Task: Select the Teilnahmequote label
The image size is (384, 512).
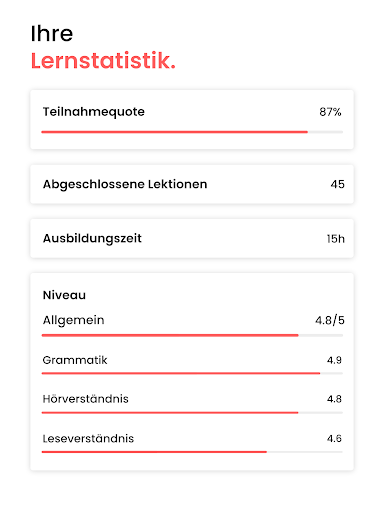Action: 94,112
